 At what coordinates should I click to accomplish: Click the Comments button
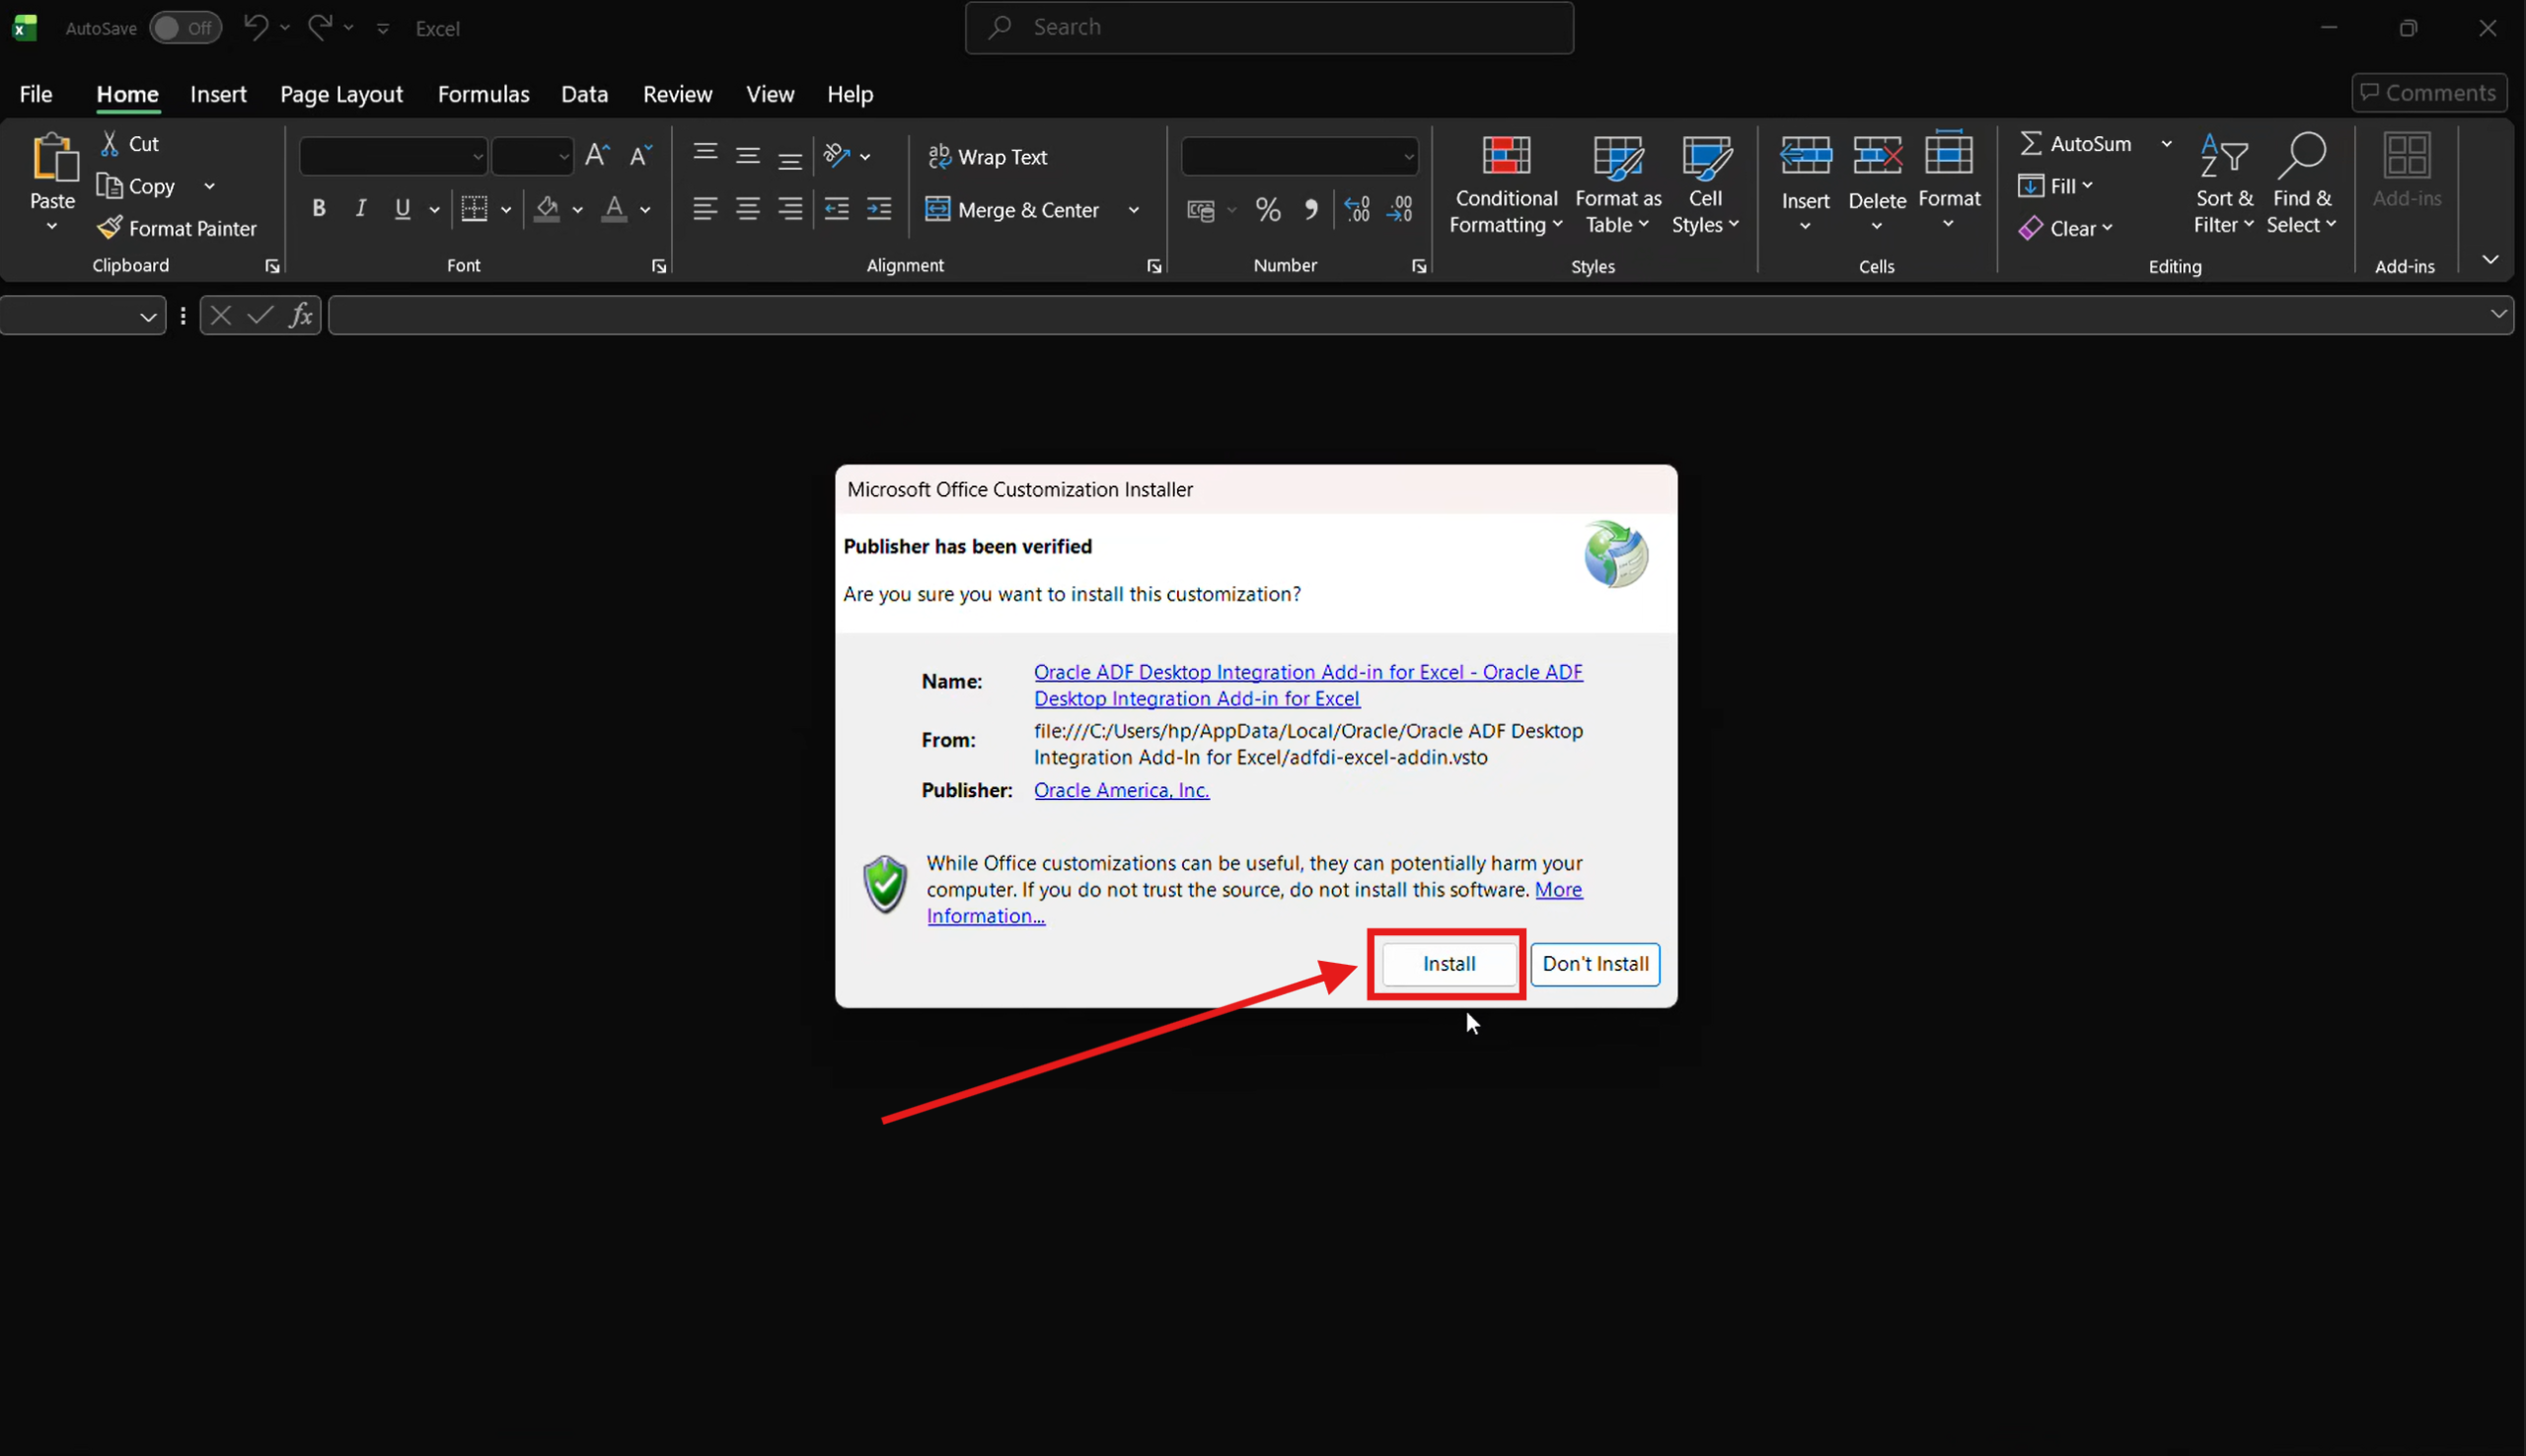point(2428,93)
